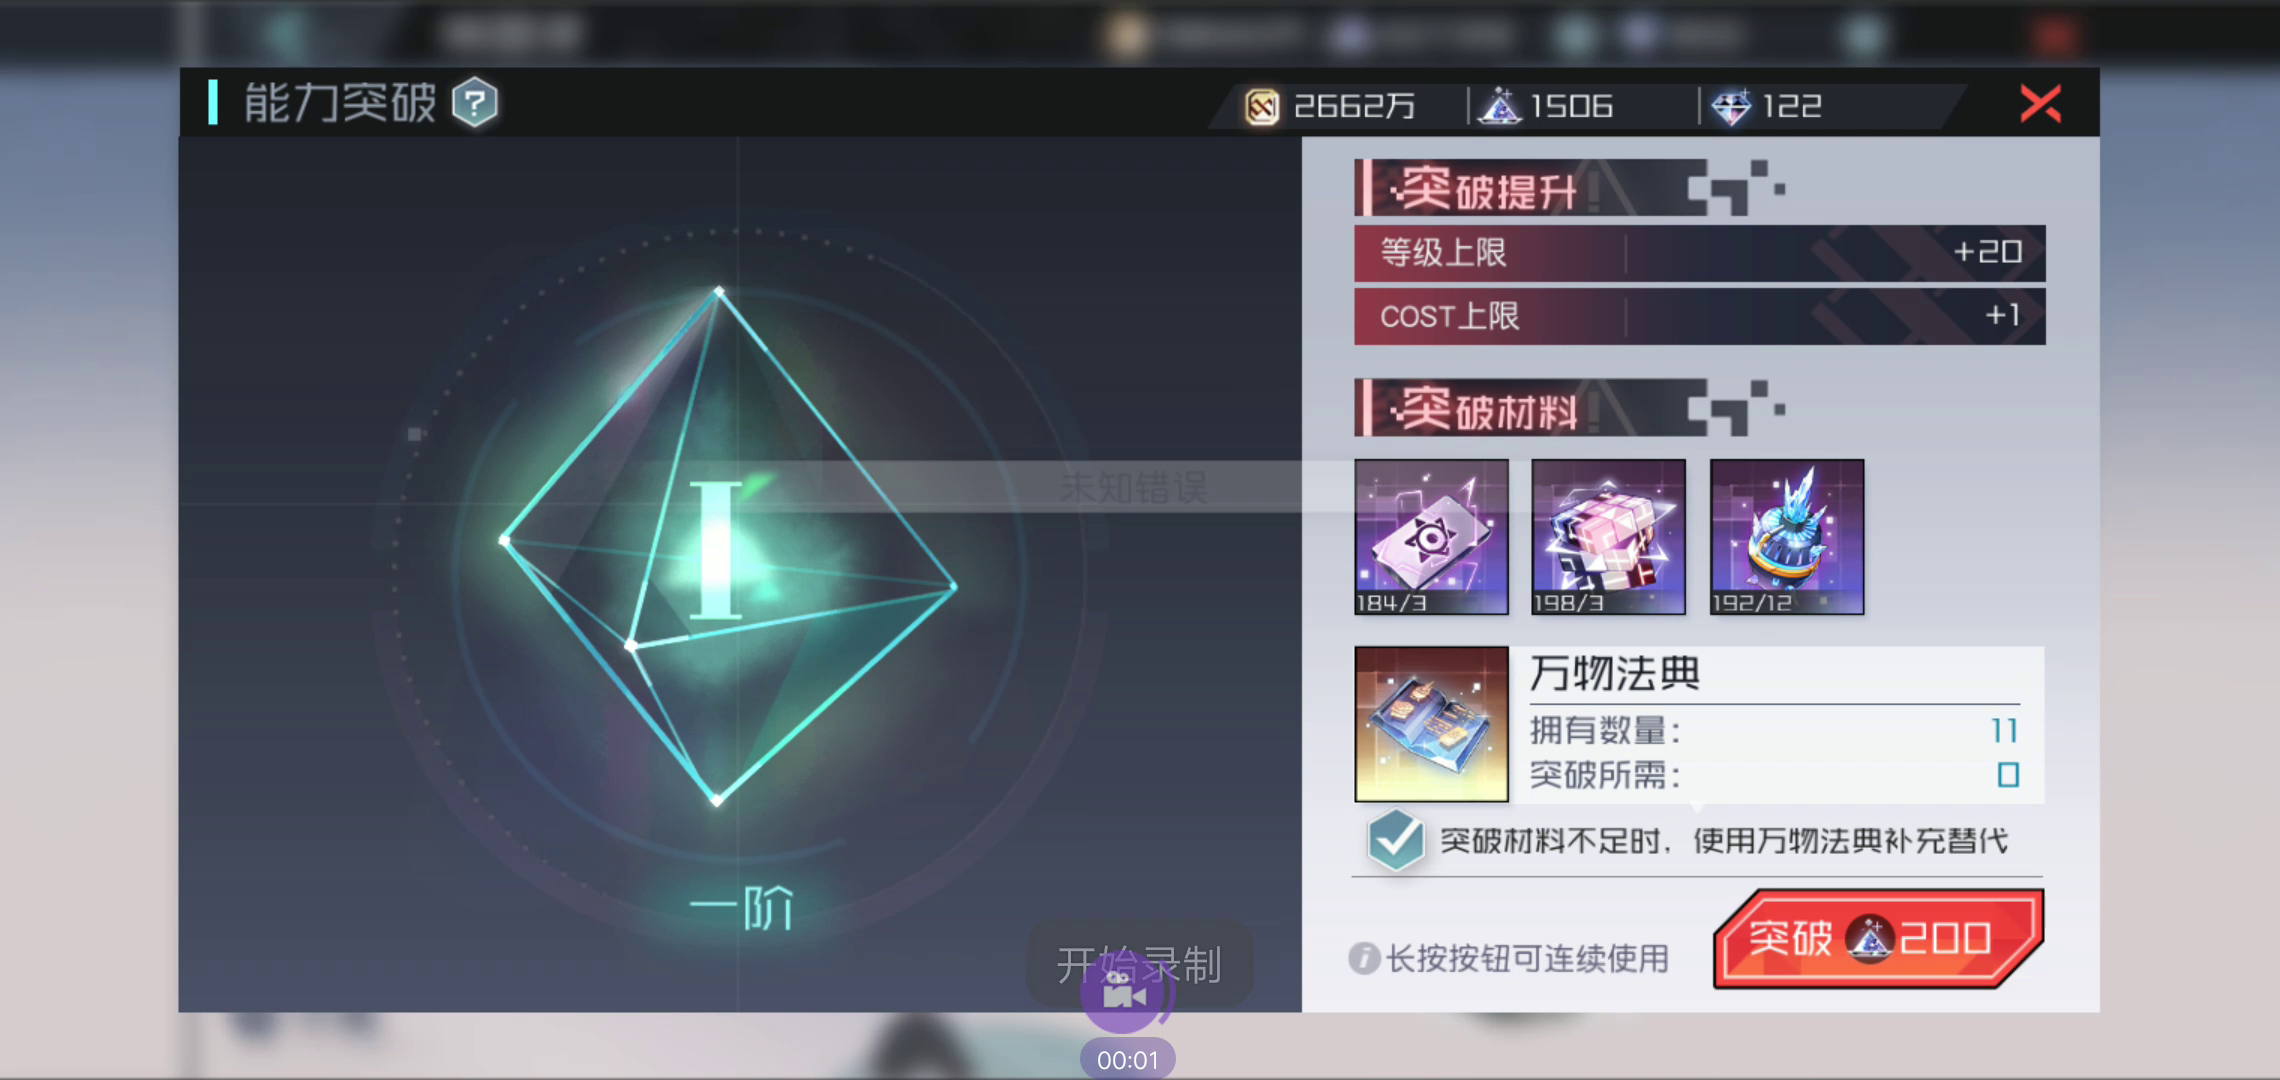Tap the 122 diamond currency icon
Viewport: 2280px width, 1080px height.
pyautogui.click(x=1731, y=106)
